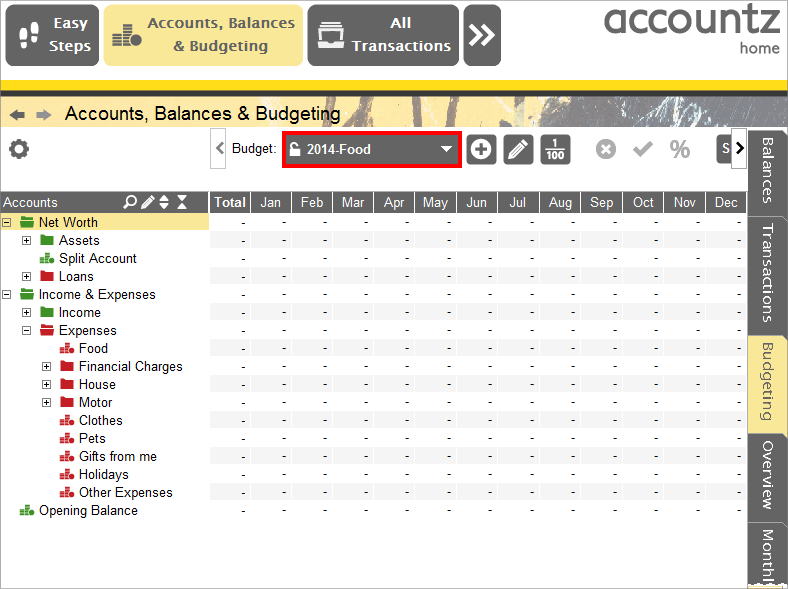Click the Jun column header

476,203
